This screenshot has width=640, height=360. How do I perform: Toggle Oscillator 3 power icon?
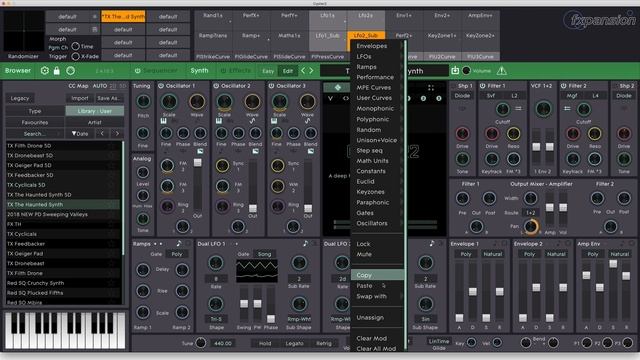pyautogui.click(x=271, y=86)
